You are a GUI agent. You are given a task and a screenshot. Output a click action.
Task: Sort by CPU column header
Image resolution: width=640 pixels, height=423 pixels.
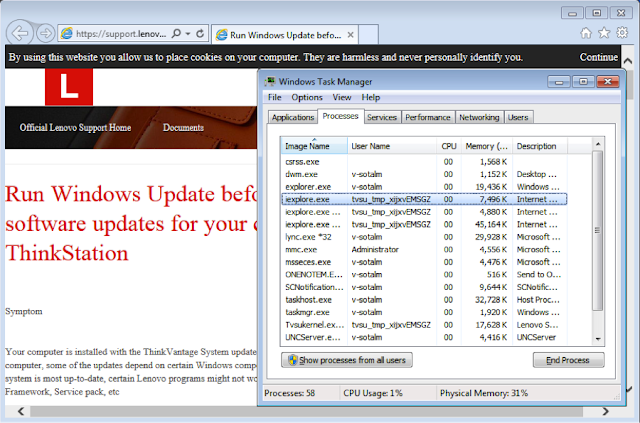449,146
